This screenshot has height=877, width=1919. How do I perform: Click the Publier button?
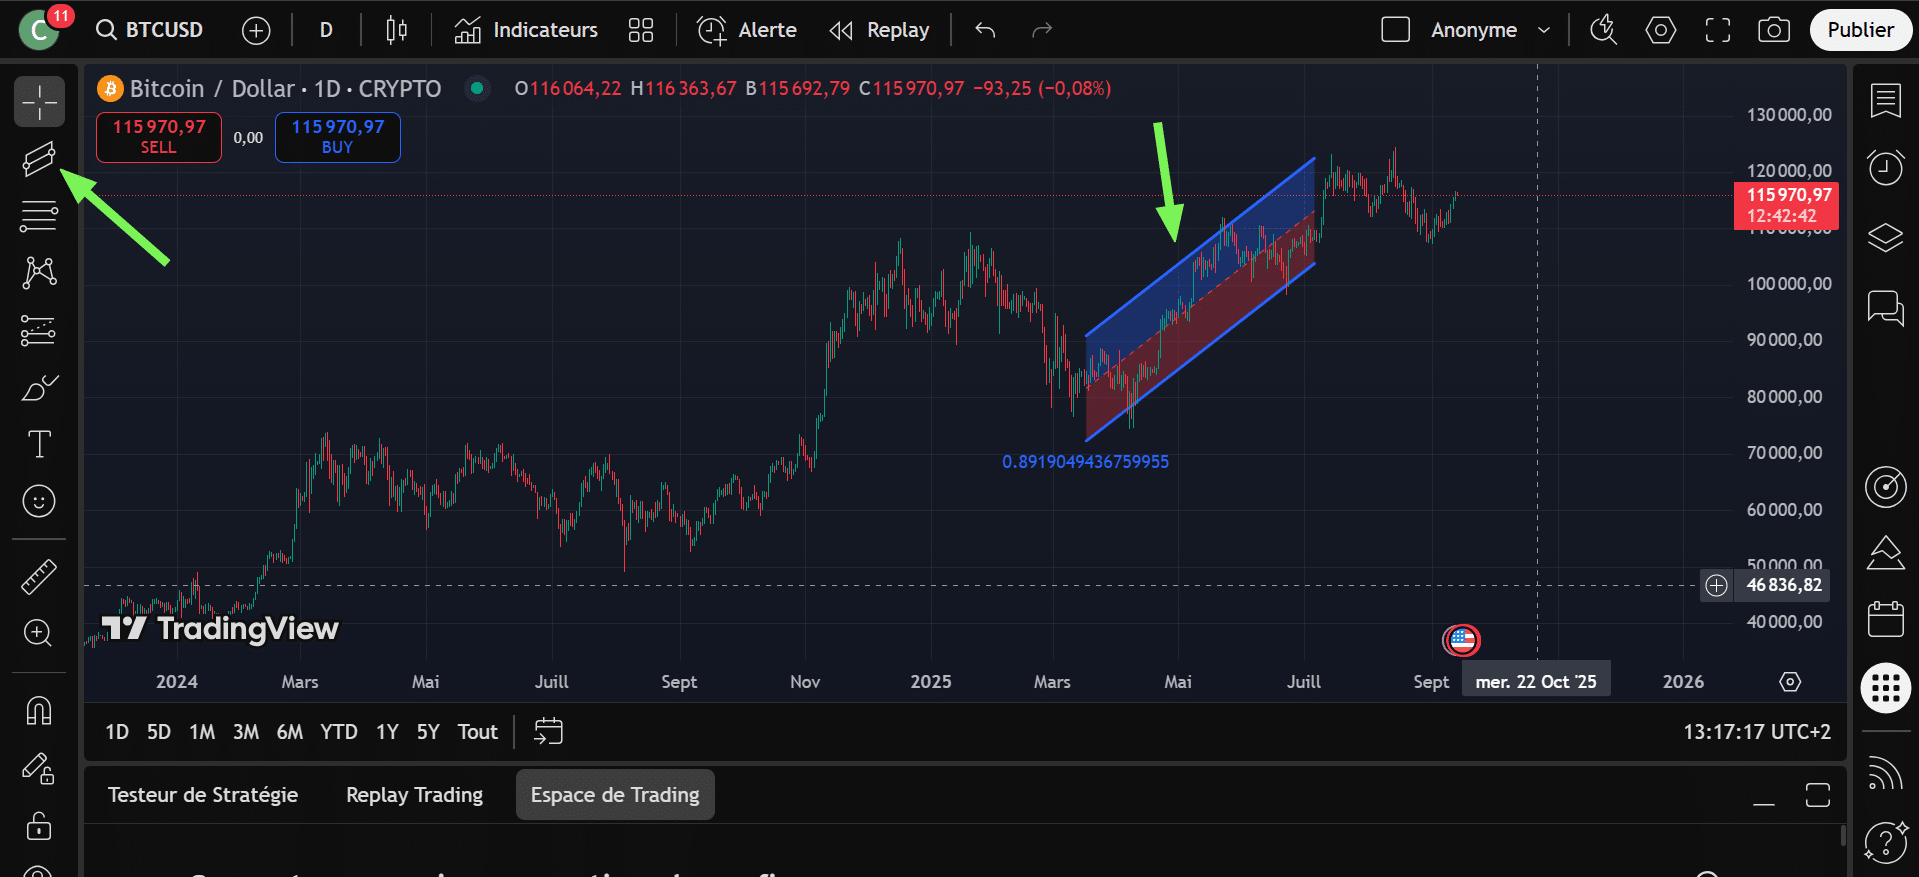(1860, 30)
